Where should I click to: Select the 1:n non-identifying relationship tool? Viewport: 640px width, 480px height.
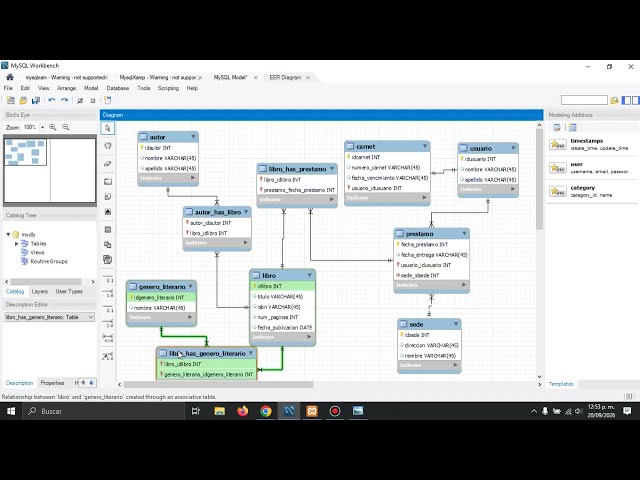tap(108, 293)
